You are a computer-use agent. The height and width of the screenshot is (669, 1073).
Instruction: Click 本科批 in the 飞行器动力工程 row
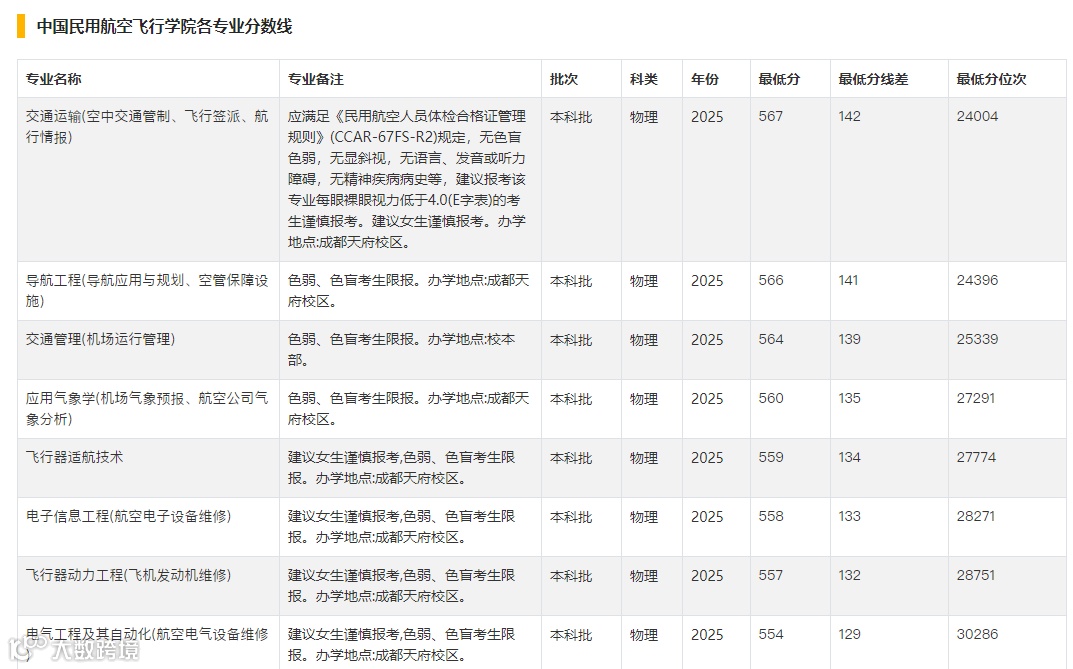(x=571, y=576)
